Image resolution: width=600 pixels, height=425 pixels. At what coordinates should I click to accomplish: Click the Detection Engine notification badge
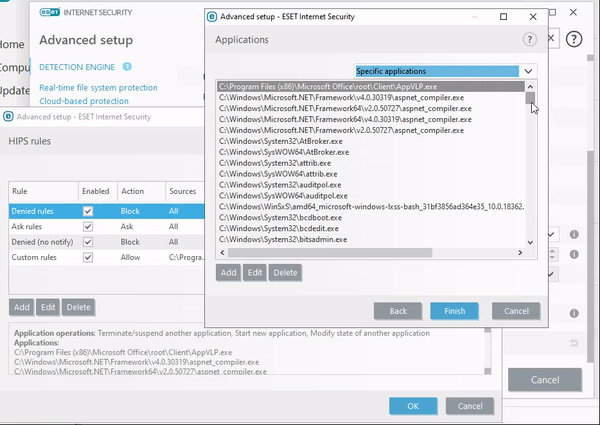pos(127,67)
